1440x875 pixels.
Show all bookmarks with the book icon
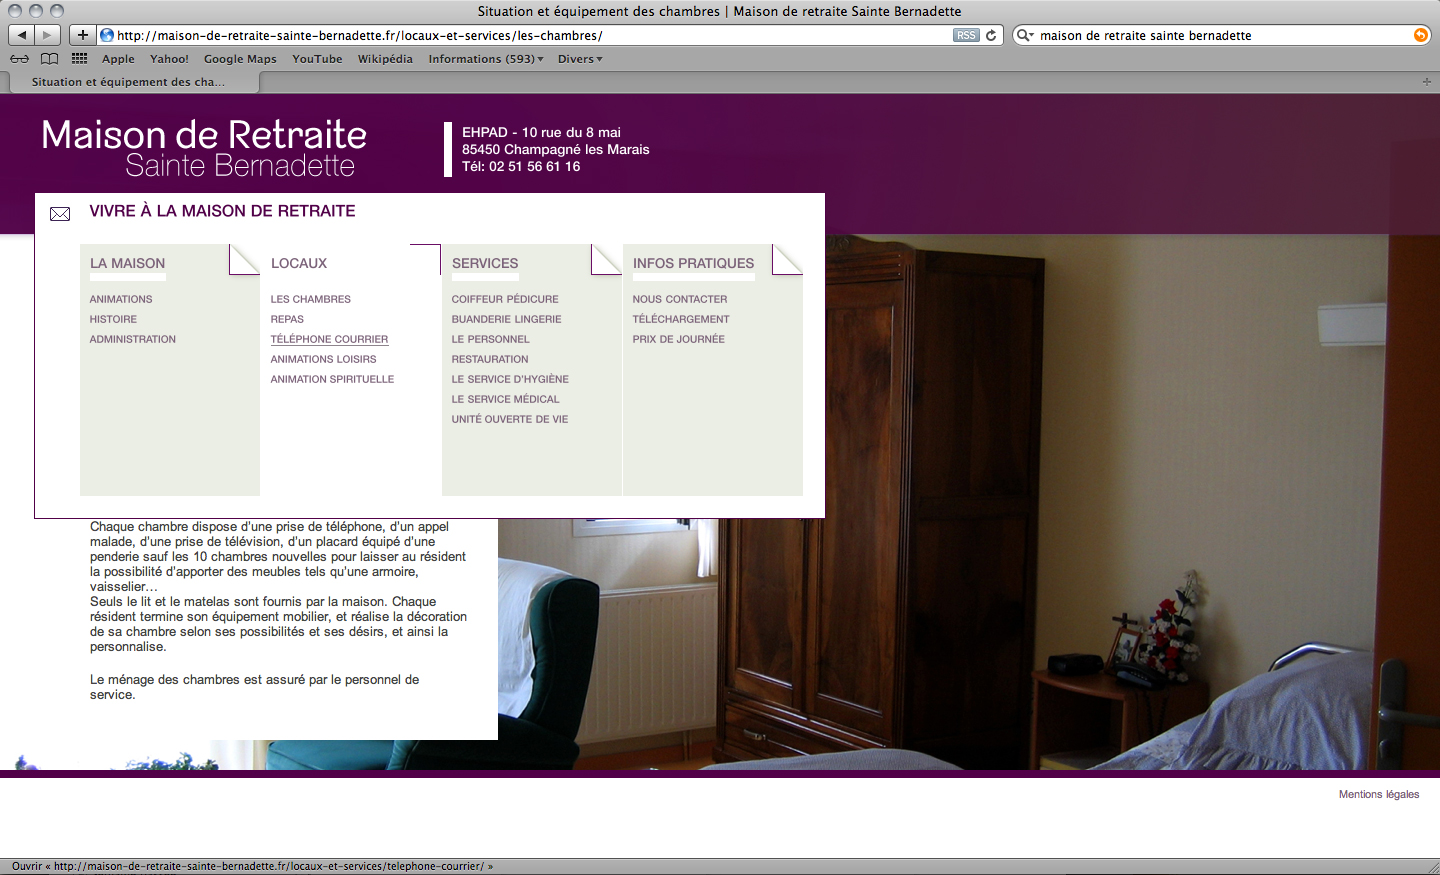tap(49, 59)
